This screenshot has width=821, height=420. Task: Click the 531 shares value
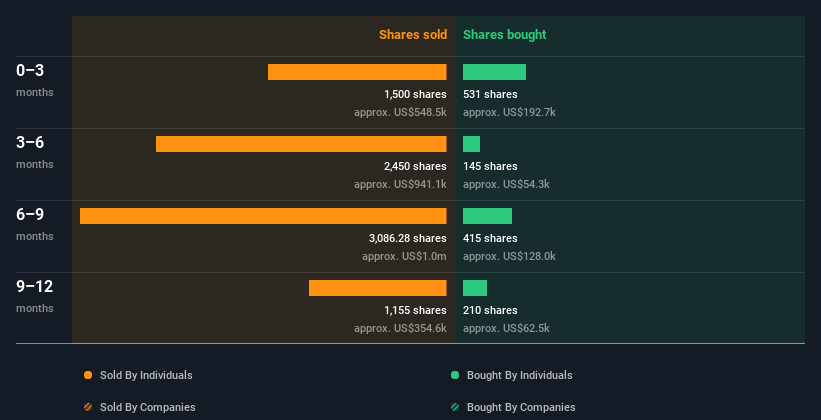point(490,94)
